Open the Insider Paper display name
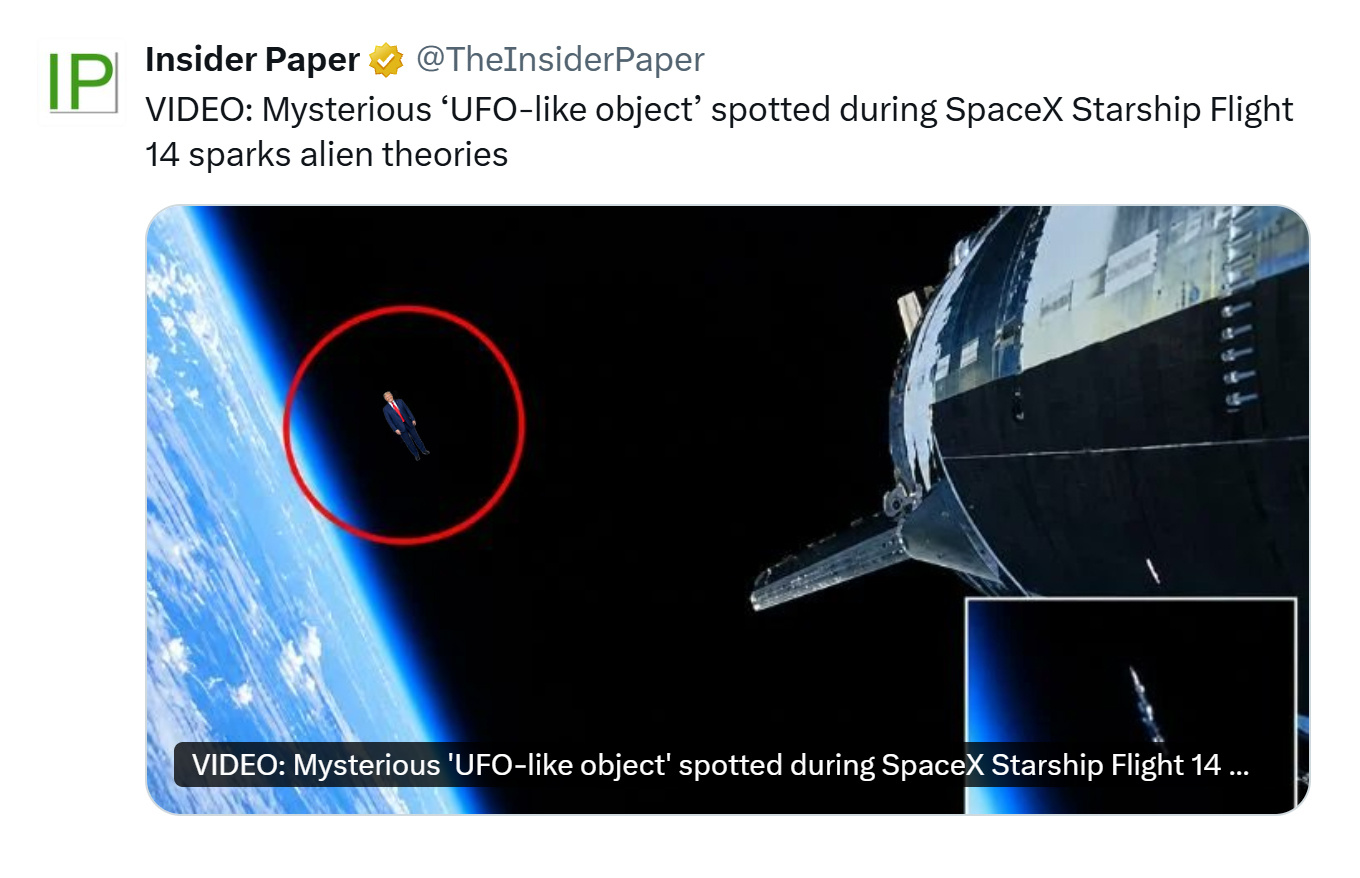The width and height of the screenshot is (1360, 878). (252, 60)
